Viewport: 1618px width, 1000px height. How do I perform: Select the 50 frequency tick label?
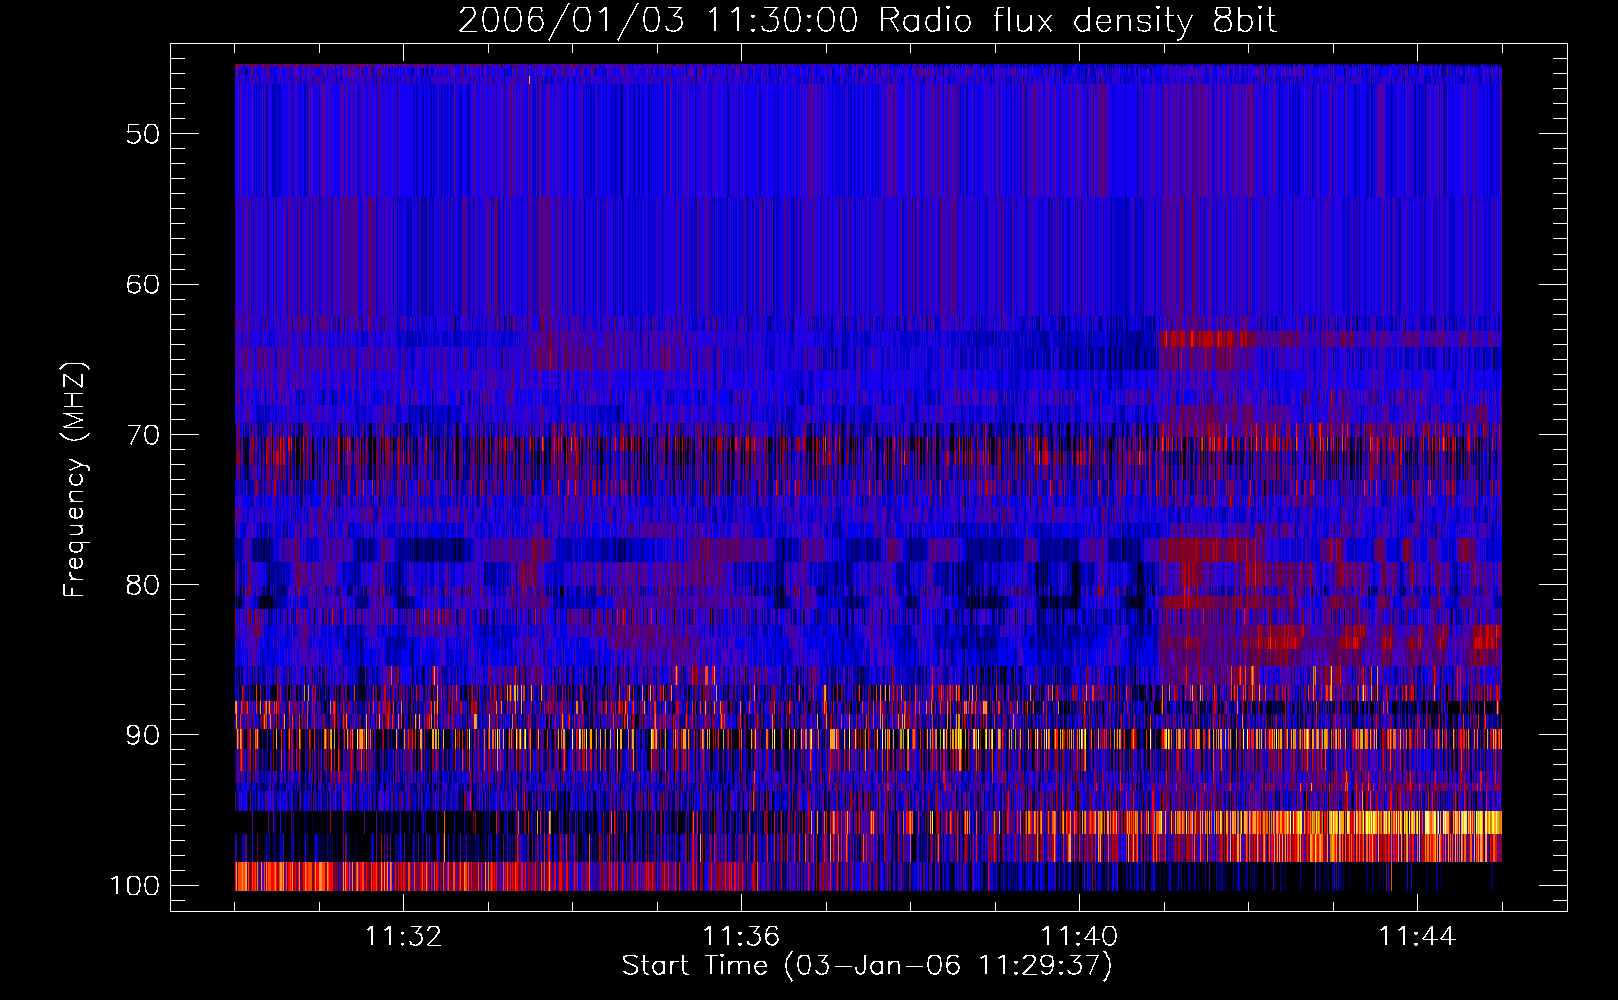click(143, 134)
